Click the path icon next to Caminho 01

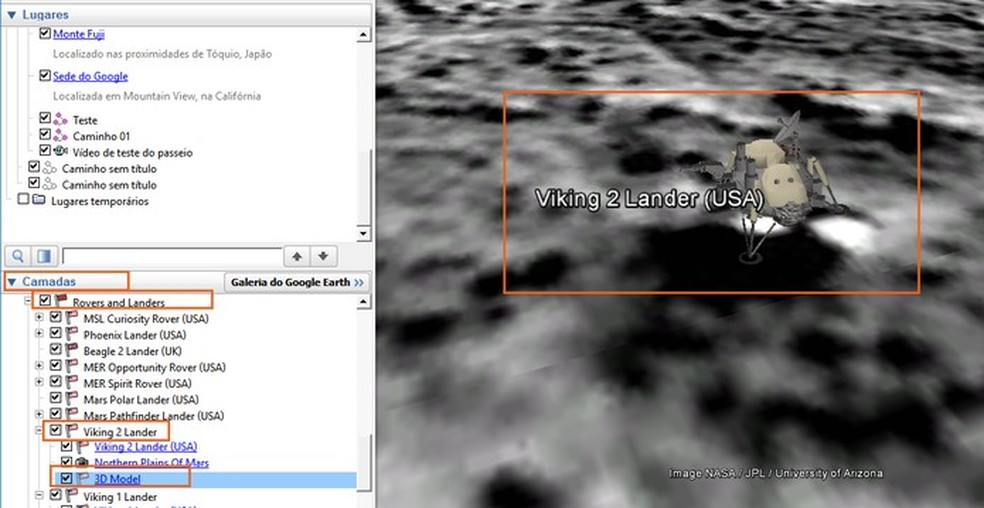tap(60, 136)
